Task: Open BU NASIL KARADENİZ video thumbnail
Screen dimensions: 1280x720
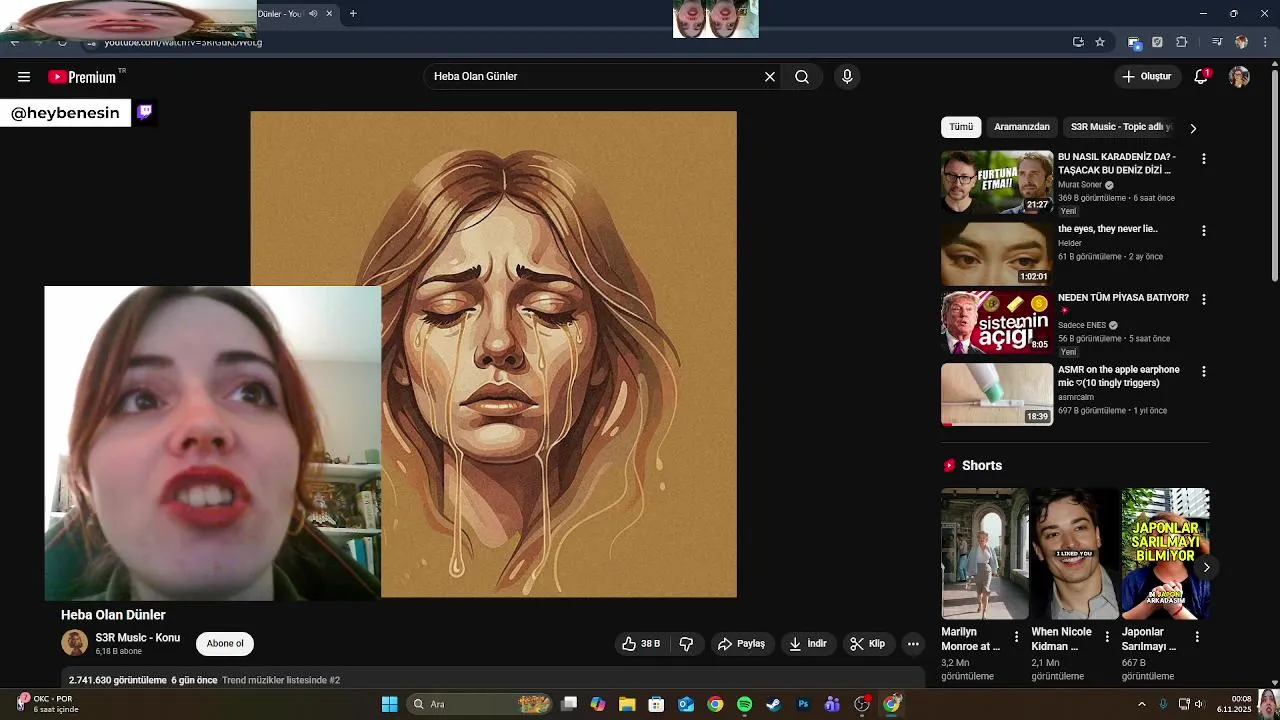Action: (997, 181)
